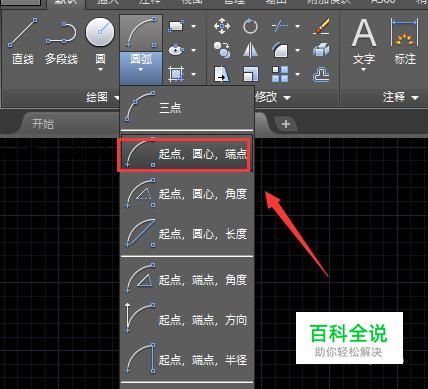Choose the 三点 arc option
The height and width of the screenshot is (389, 428).
(187, 108)
